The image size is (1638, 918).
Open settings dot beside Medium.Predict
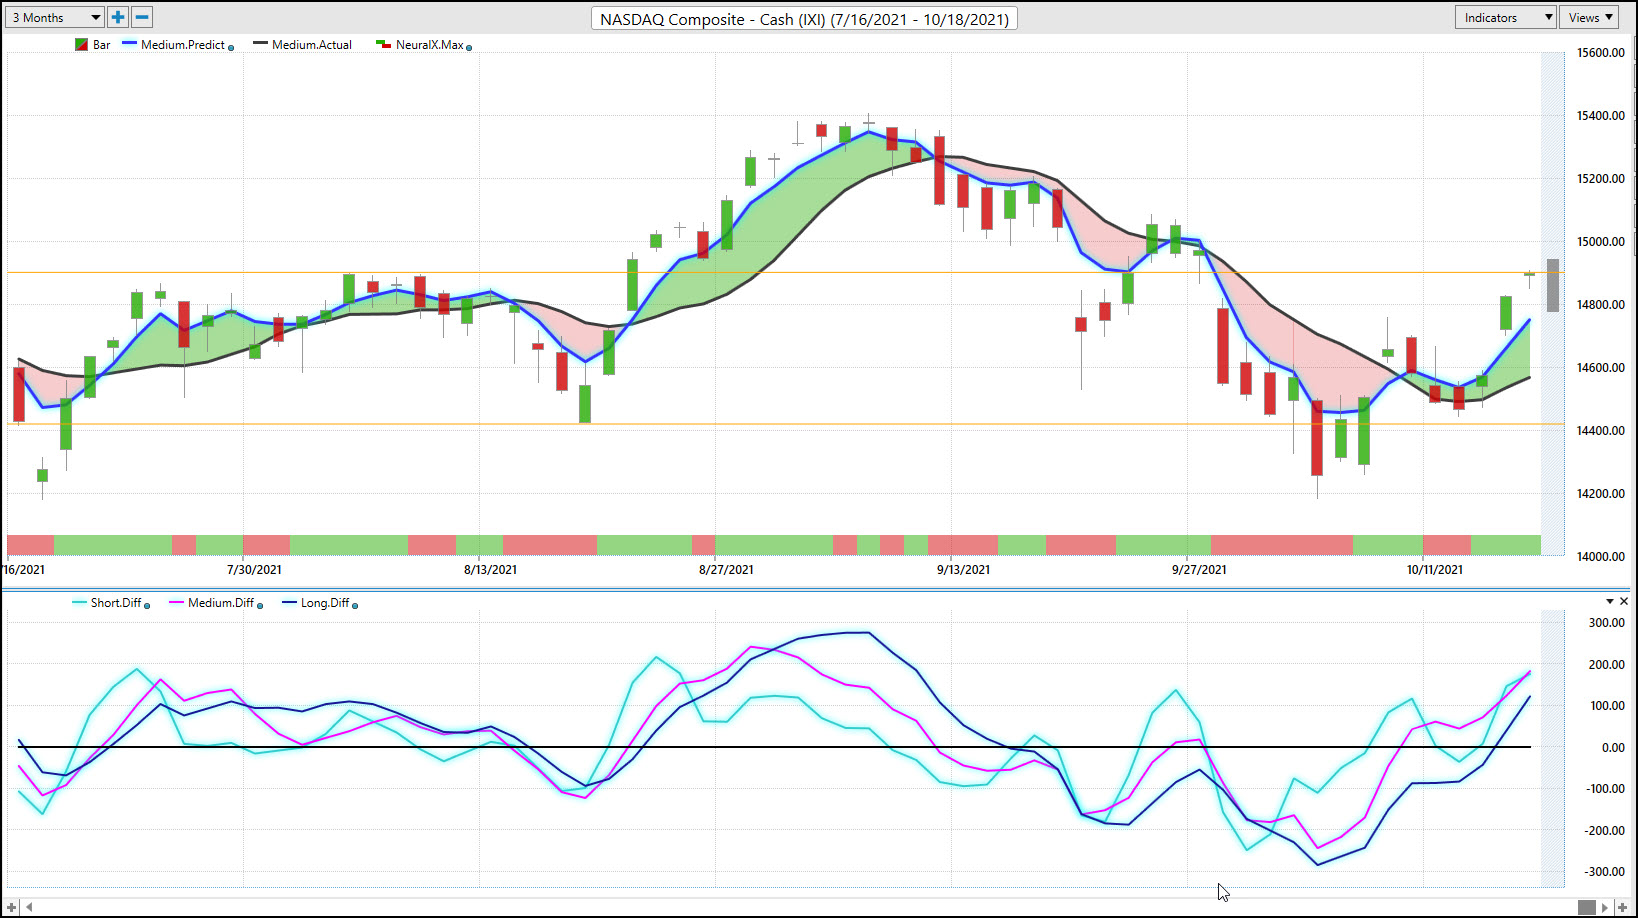(x=231, y=47)
